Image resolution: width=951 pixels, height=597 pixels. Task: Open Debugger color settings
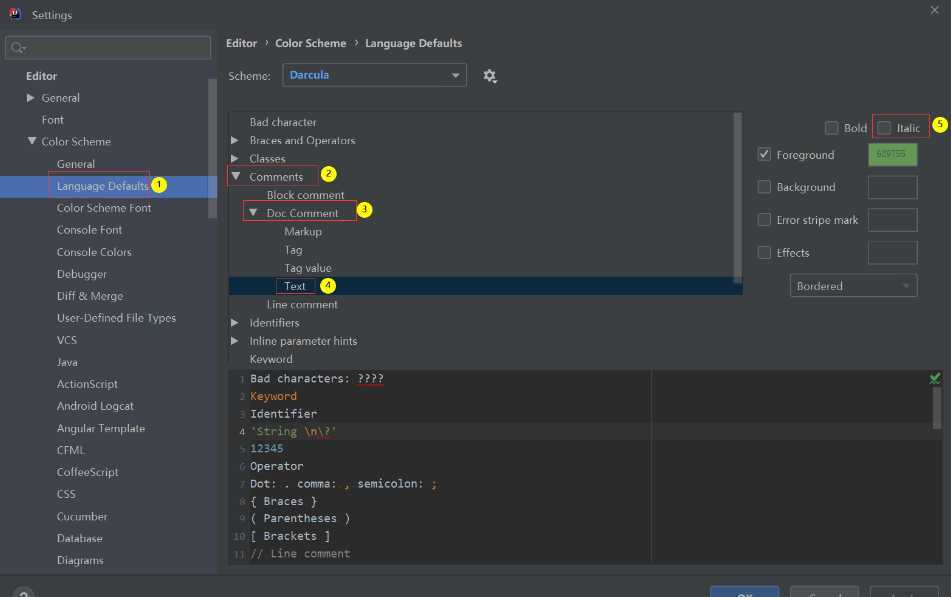pos(82,274)
